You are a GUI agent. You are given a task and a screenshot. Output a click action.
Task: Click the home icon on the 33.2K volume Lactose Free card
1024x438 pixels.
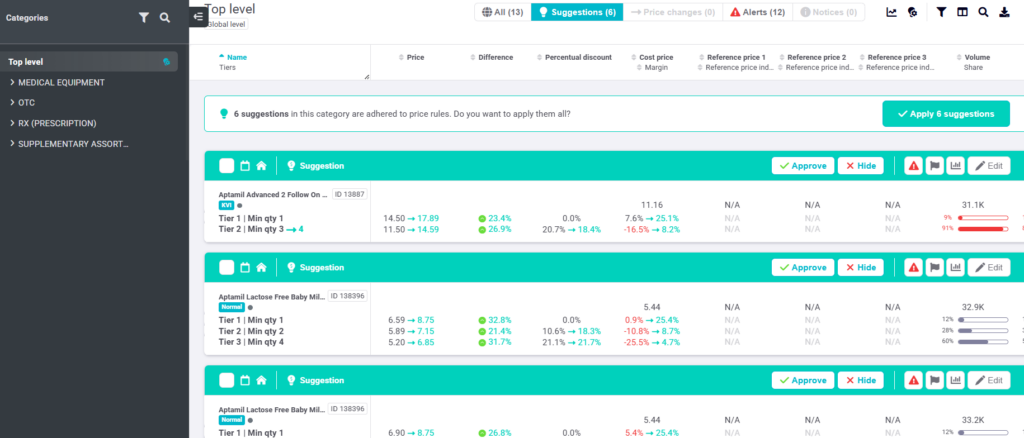point(261,381)
